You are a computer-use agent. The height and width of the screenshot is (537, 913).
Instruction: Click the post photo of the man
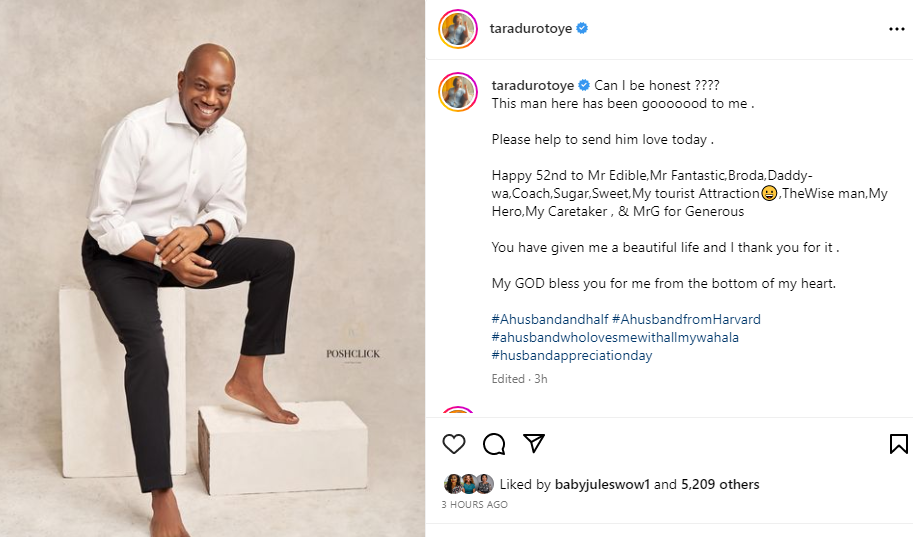[x=212, y=268]
